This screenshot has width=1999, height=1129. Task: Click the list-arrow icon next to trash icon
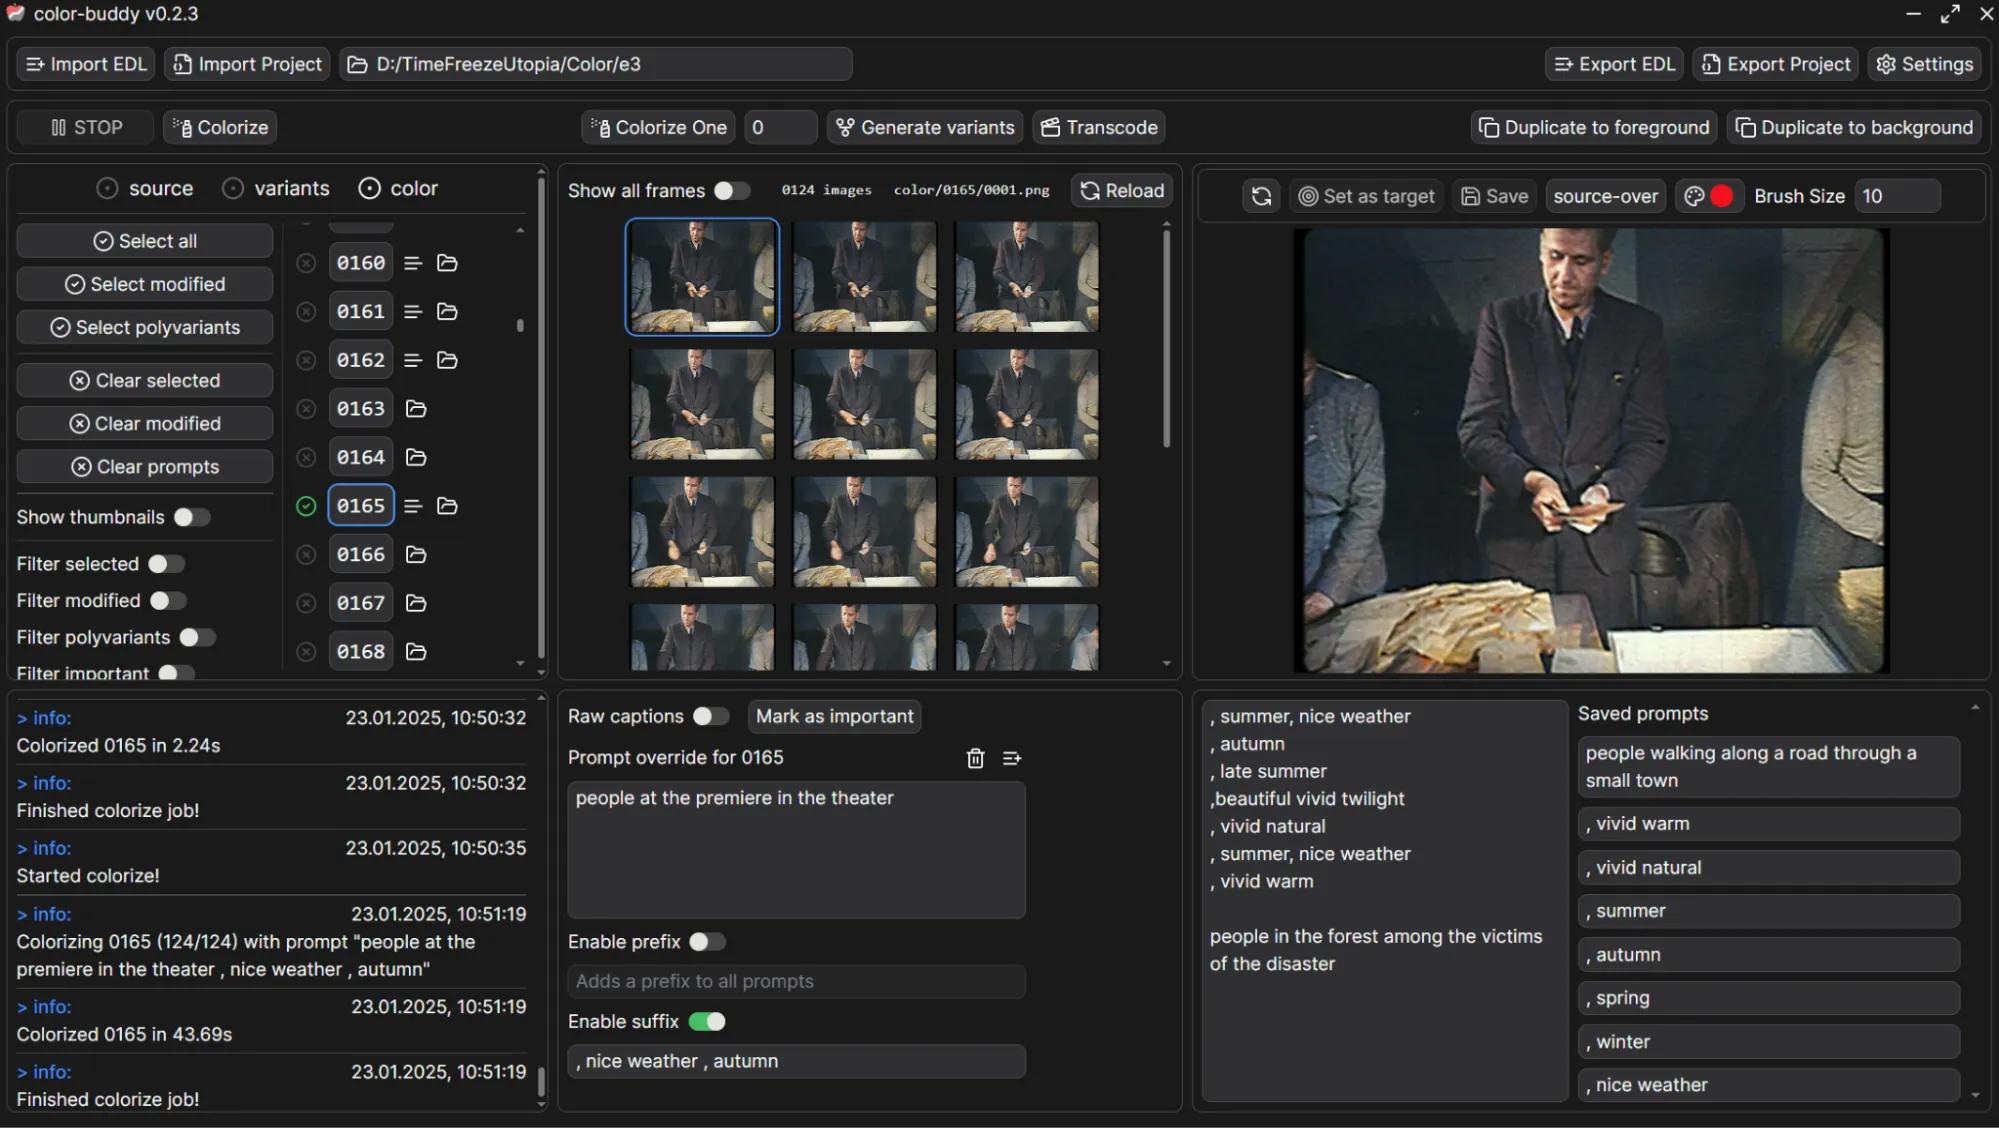click(1012, 758)
